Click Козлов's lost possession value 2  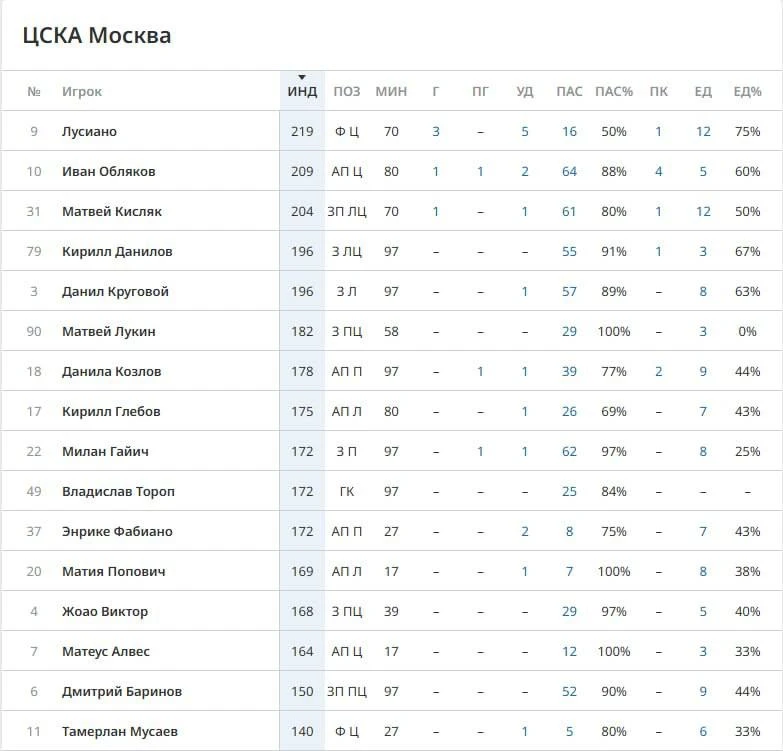click(x=658, y=372)
